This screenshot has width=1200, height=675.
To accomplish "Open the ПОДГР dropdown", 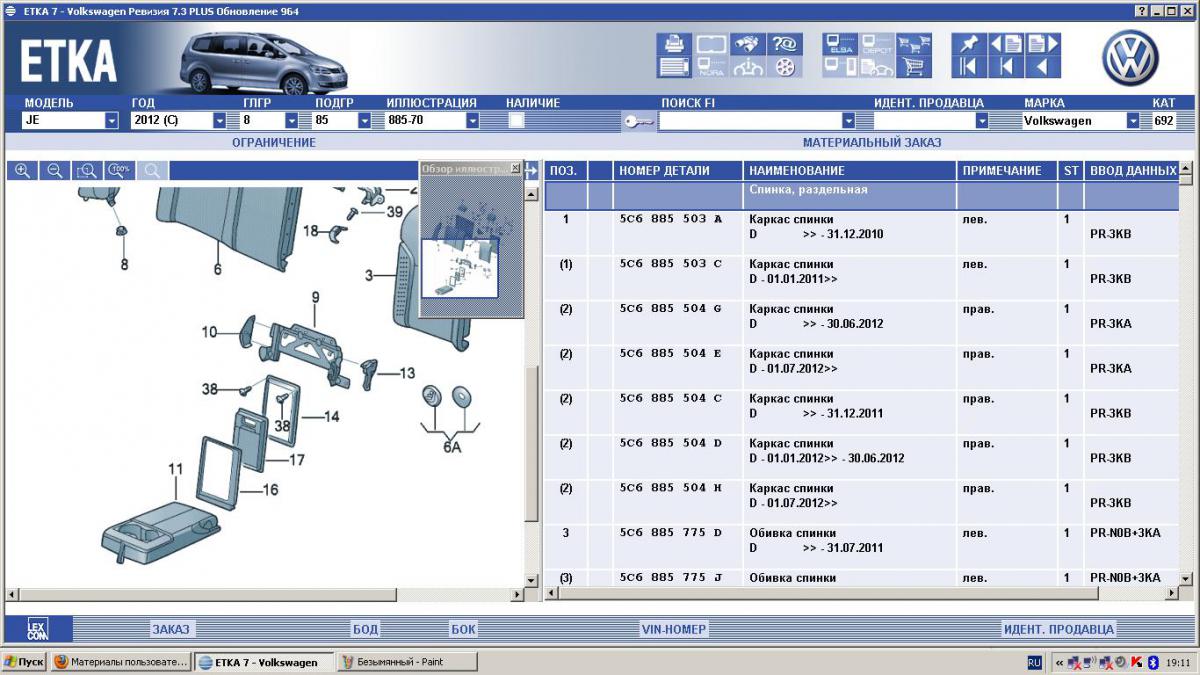I will coord(364,121).
